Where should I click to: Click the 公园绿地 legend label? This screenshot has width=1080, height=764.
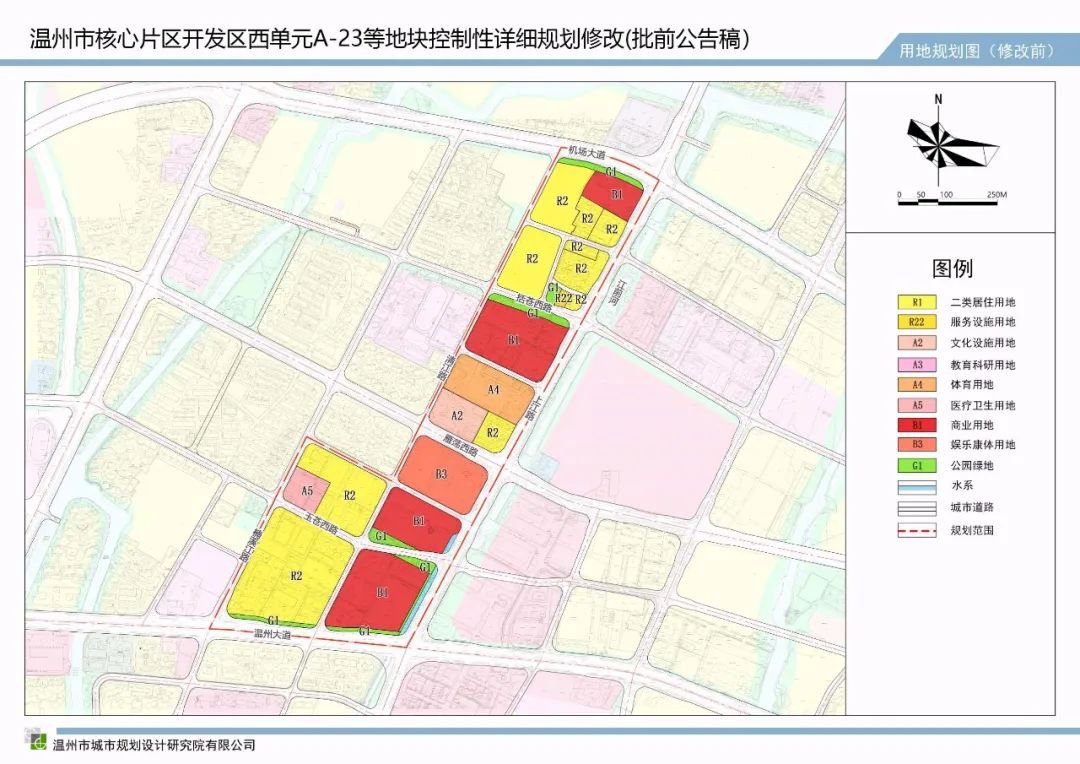972,466
